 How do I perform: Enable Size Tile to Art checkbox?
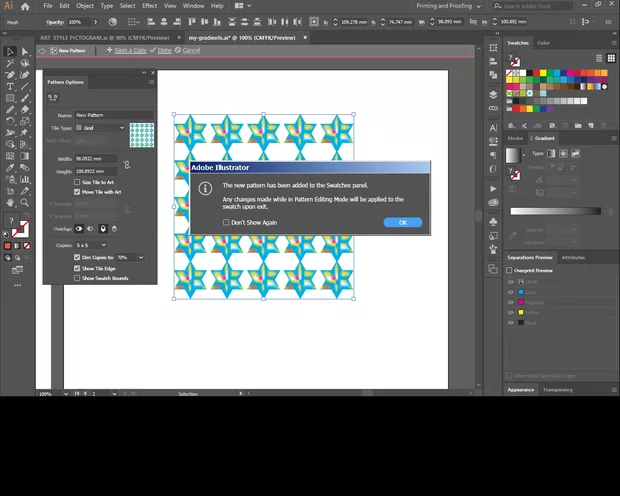[x=77, y=182]
